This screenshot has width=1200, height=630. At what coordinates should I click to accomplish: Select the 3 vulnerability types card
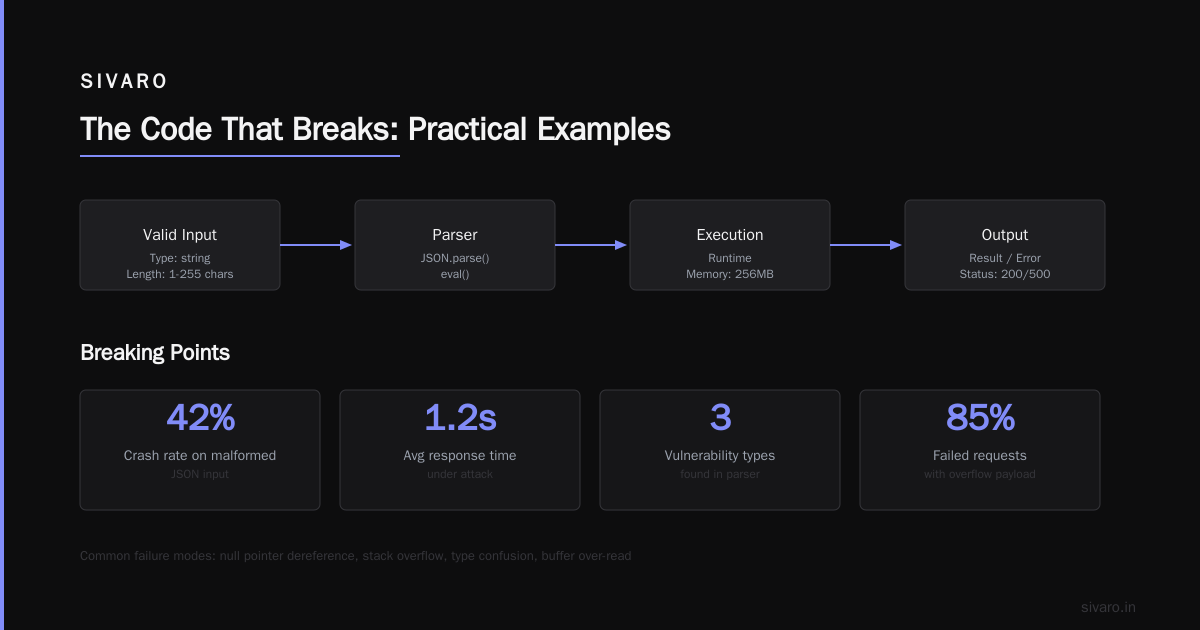click(x=720, y=450)
